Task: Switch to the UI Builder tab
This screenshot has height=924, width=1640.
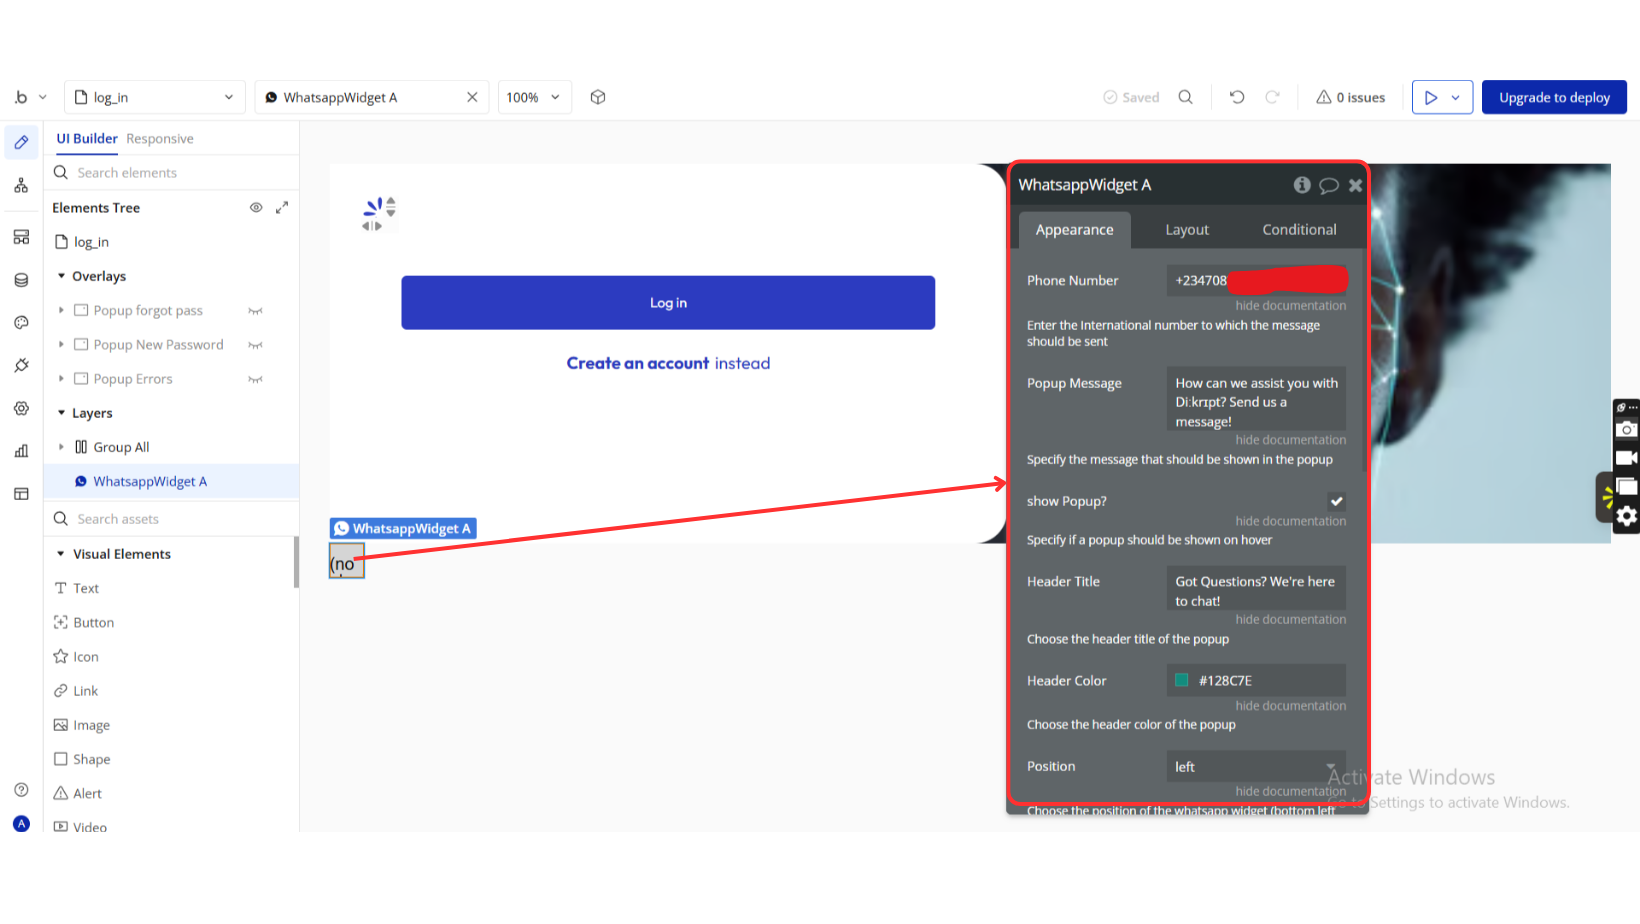Action: point(87,139)
